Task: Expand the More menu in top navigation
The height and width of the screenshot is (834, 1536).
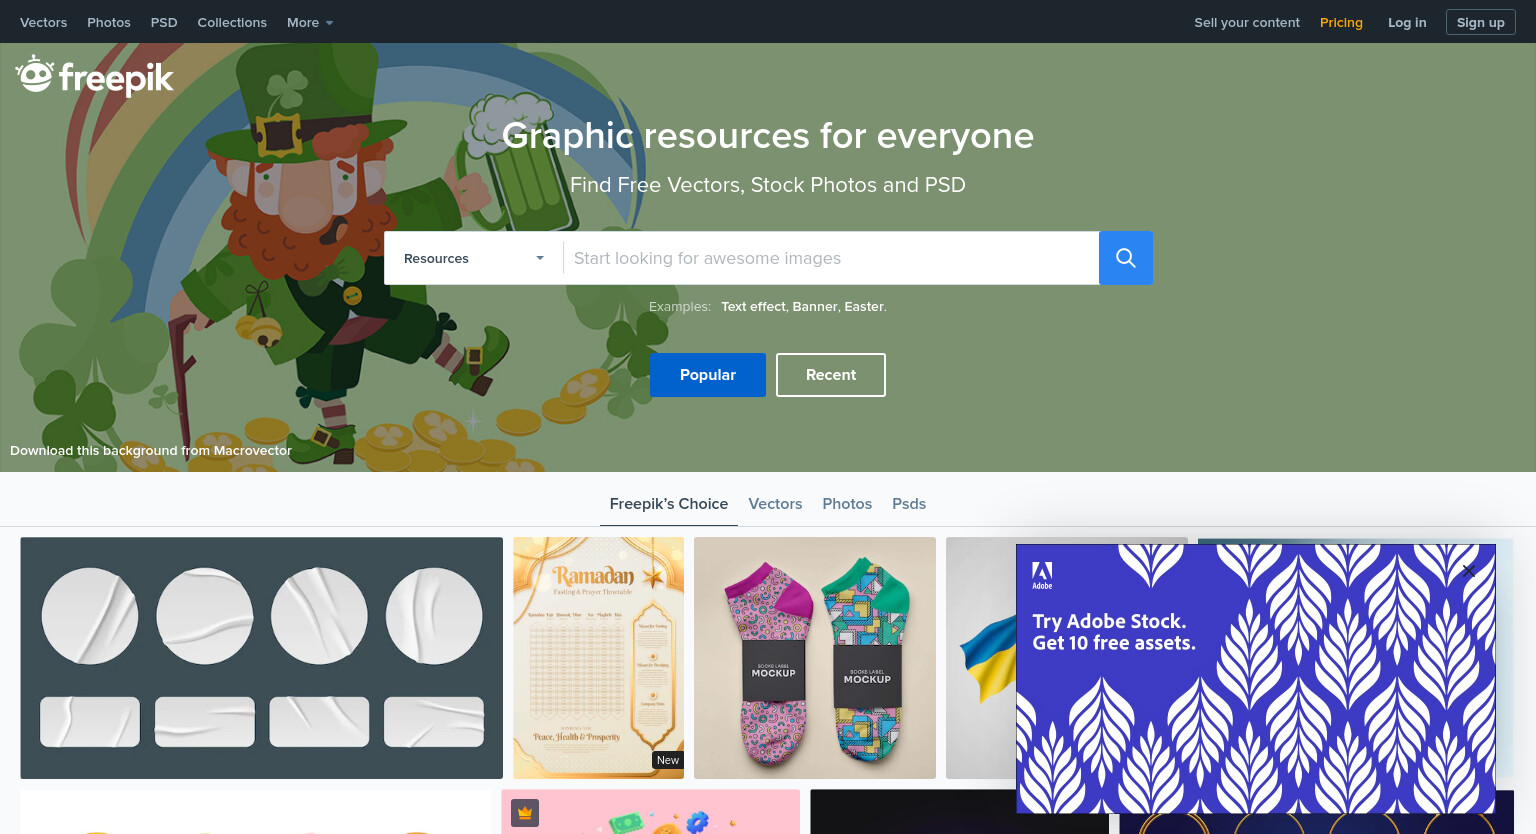Action: click(310, 22)
